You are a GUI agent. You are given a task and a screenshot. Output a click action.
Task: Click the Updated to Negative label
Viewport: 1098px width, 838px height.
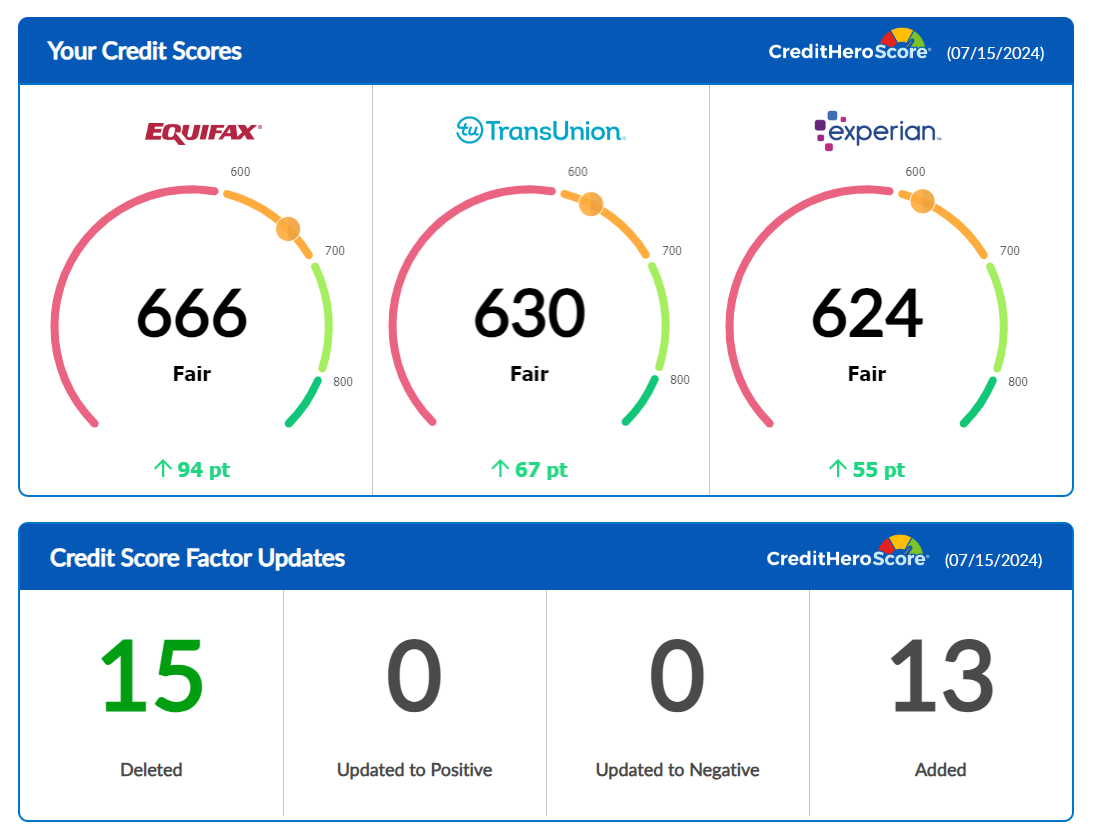677,769
